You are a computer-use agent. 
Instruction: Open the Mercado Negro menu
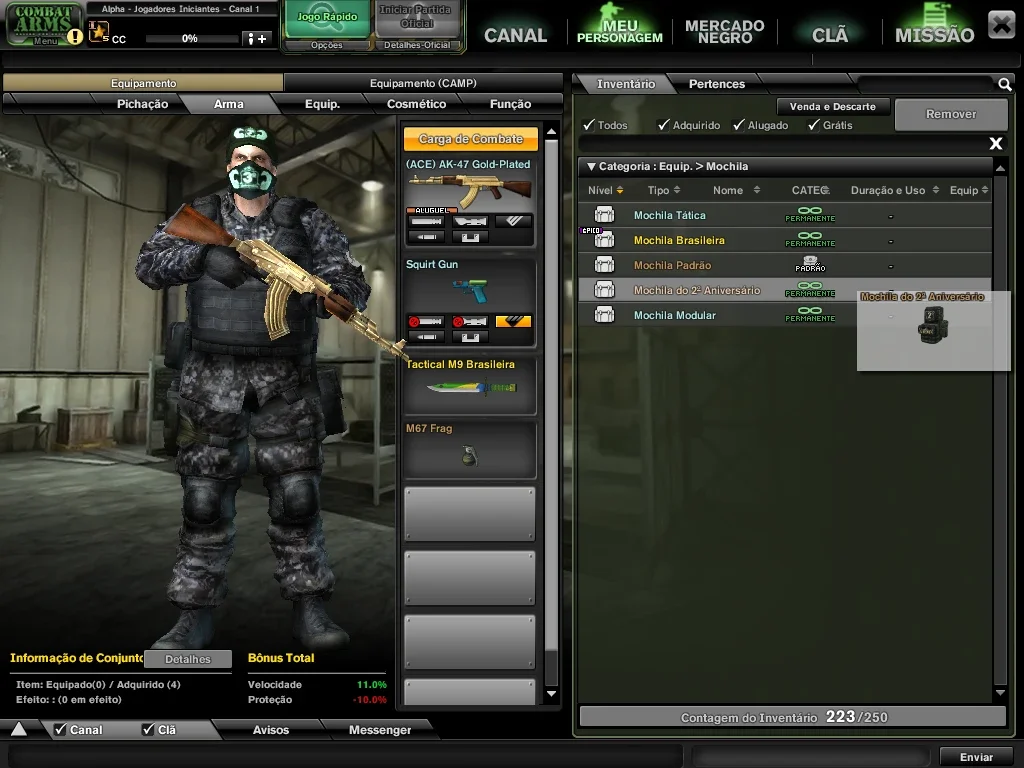[x=724, y=31]
